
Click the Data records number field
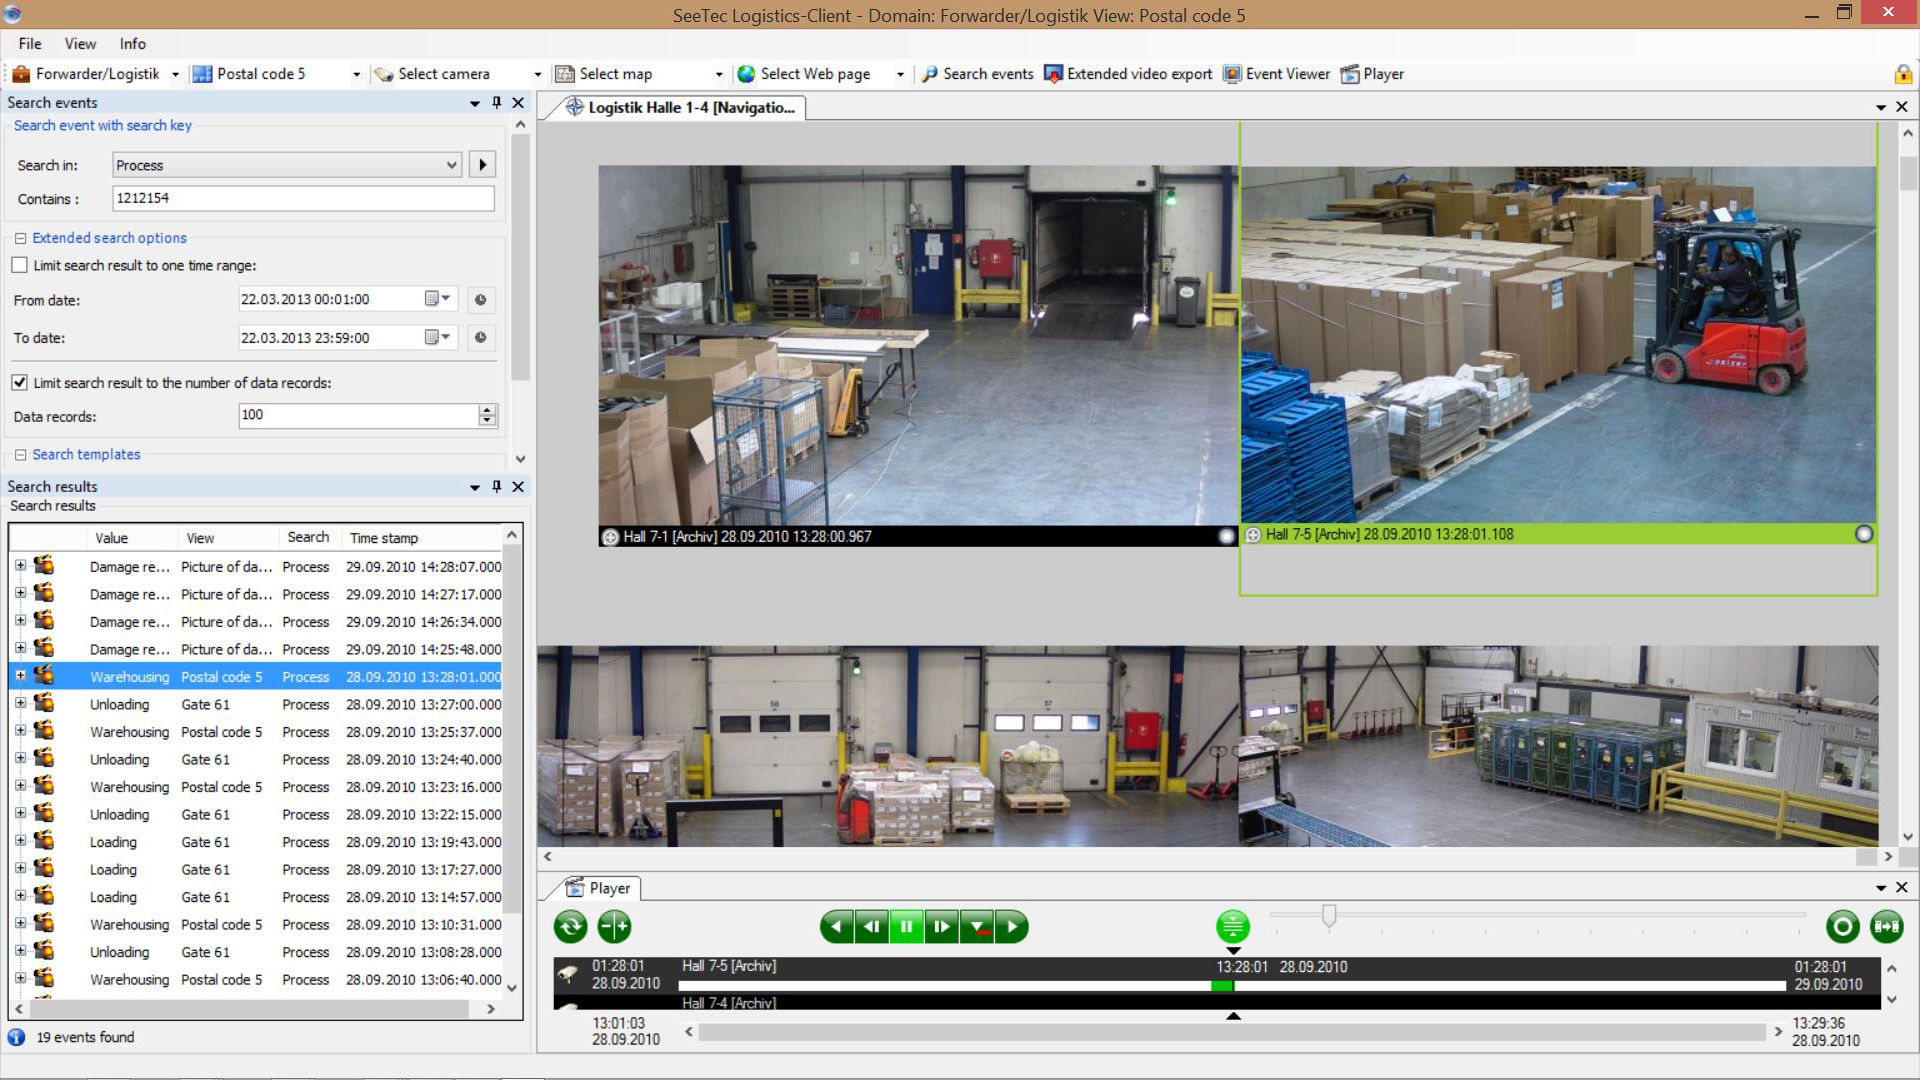[358, 415]
